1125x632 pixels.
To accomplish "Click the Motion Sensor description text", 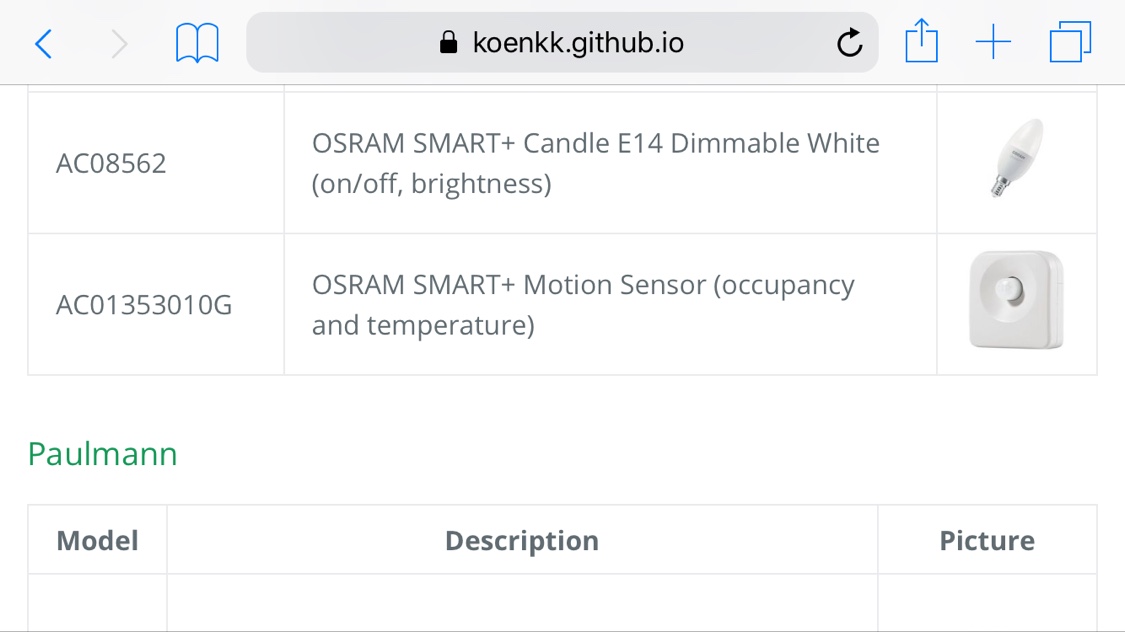I will click(583, 305).
